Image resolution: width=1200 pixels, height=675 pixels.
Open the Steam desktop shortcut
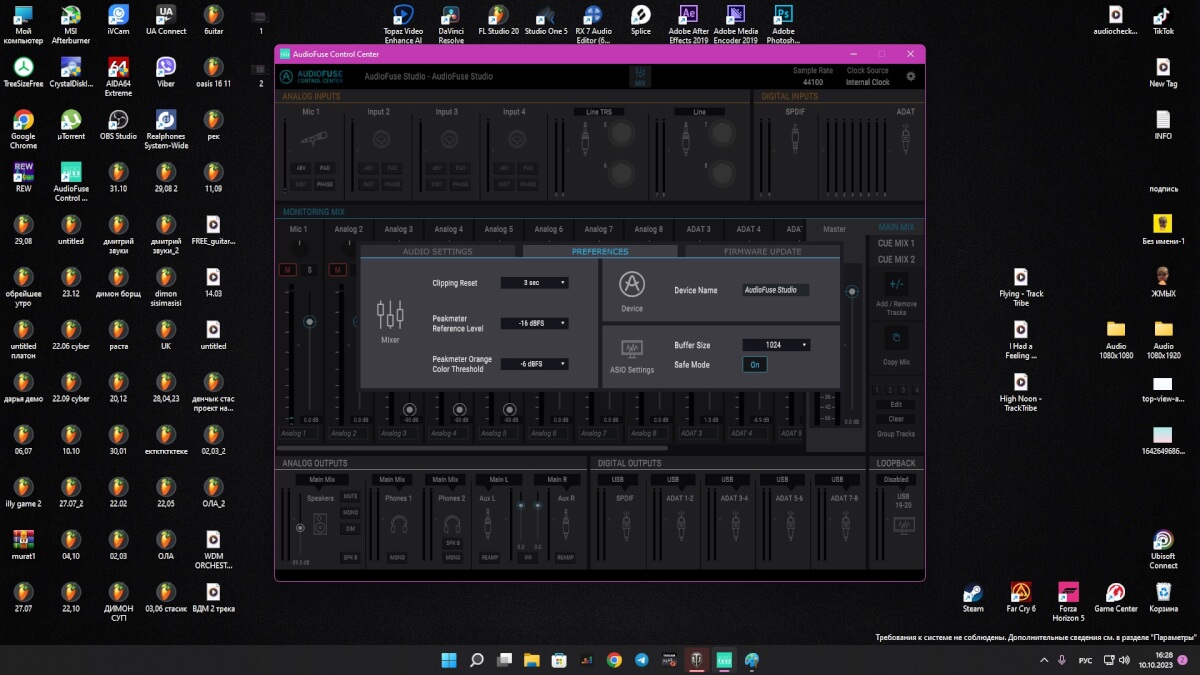pyautogui.click(x=972, y=596)
